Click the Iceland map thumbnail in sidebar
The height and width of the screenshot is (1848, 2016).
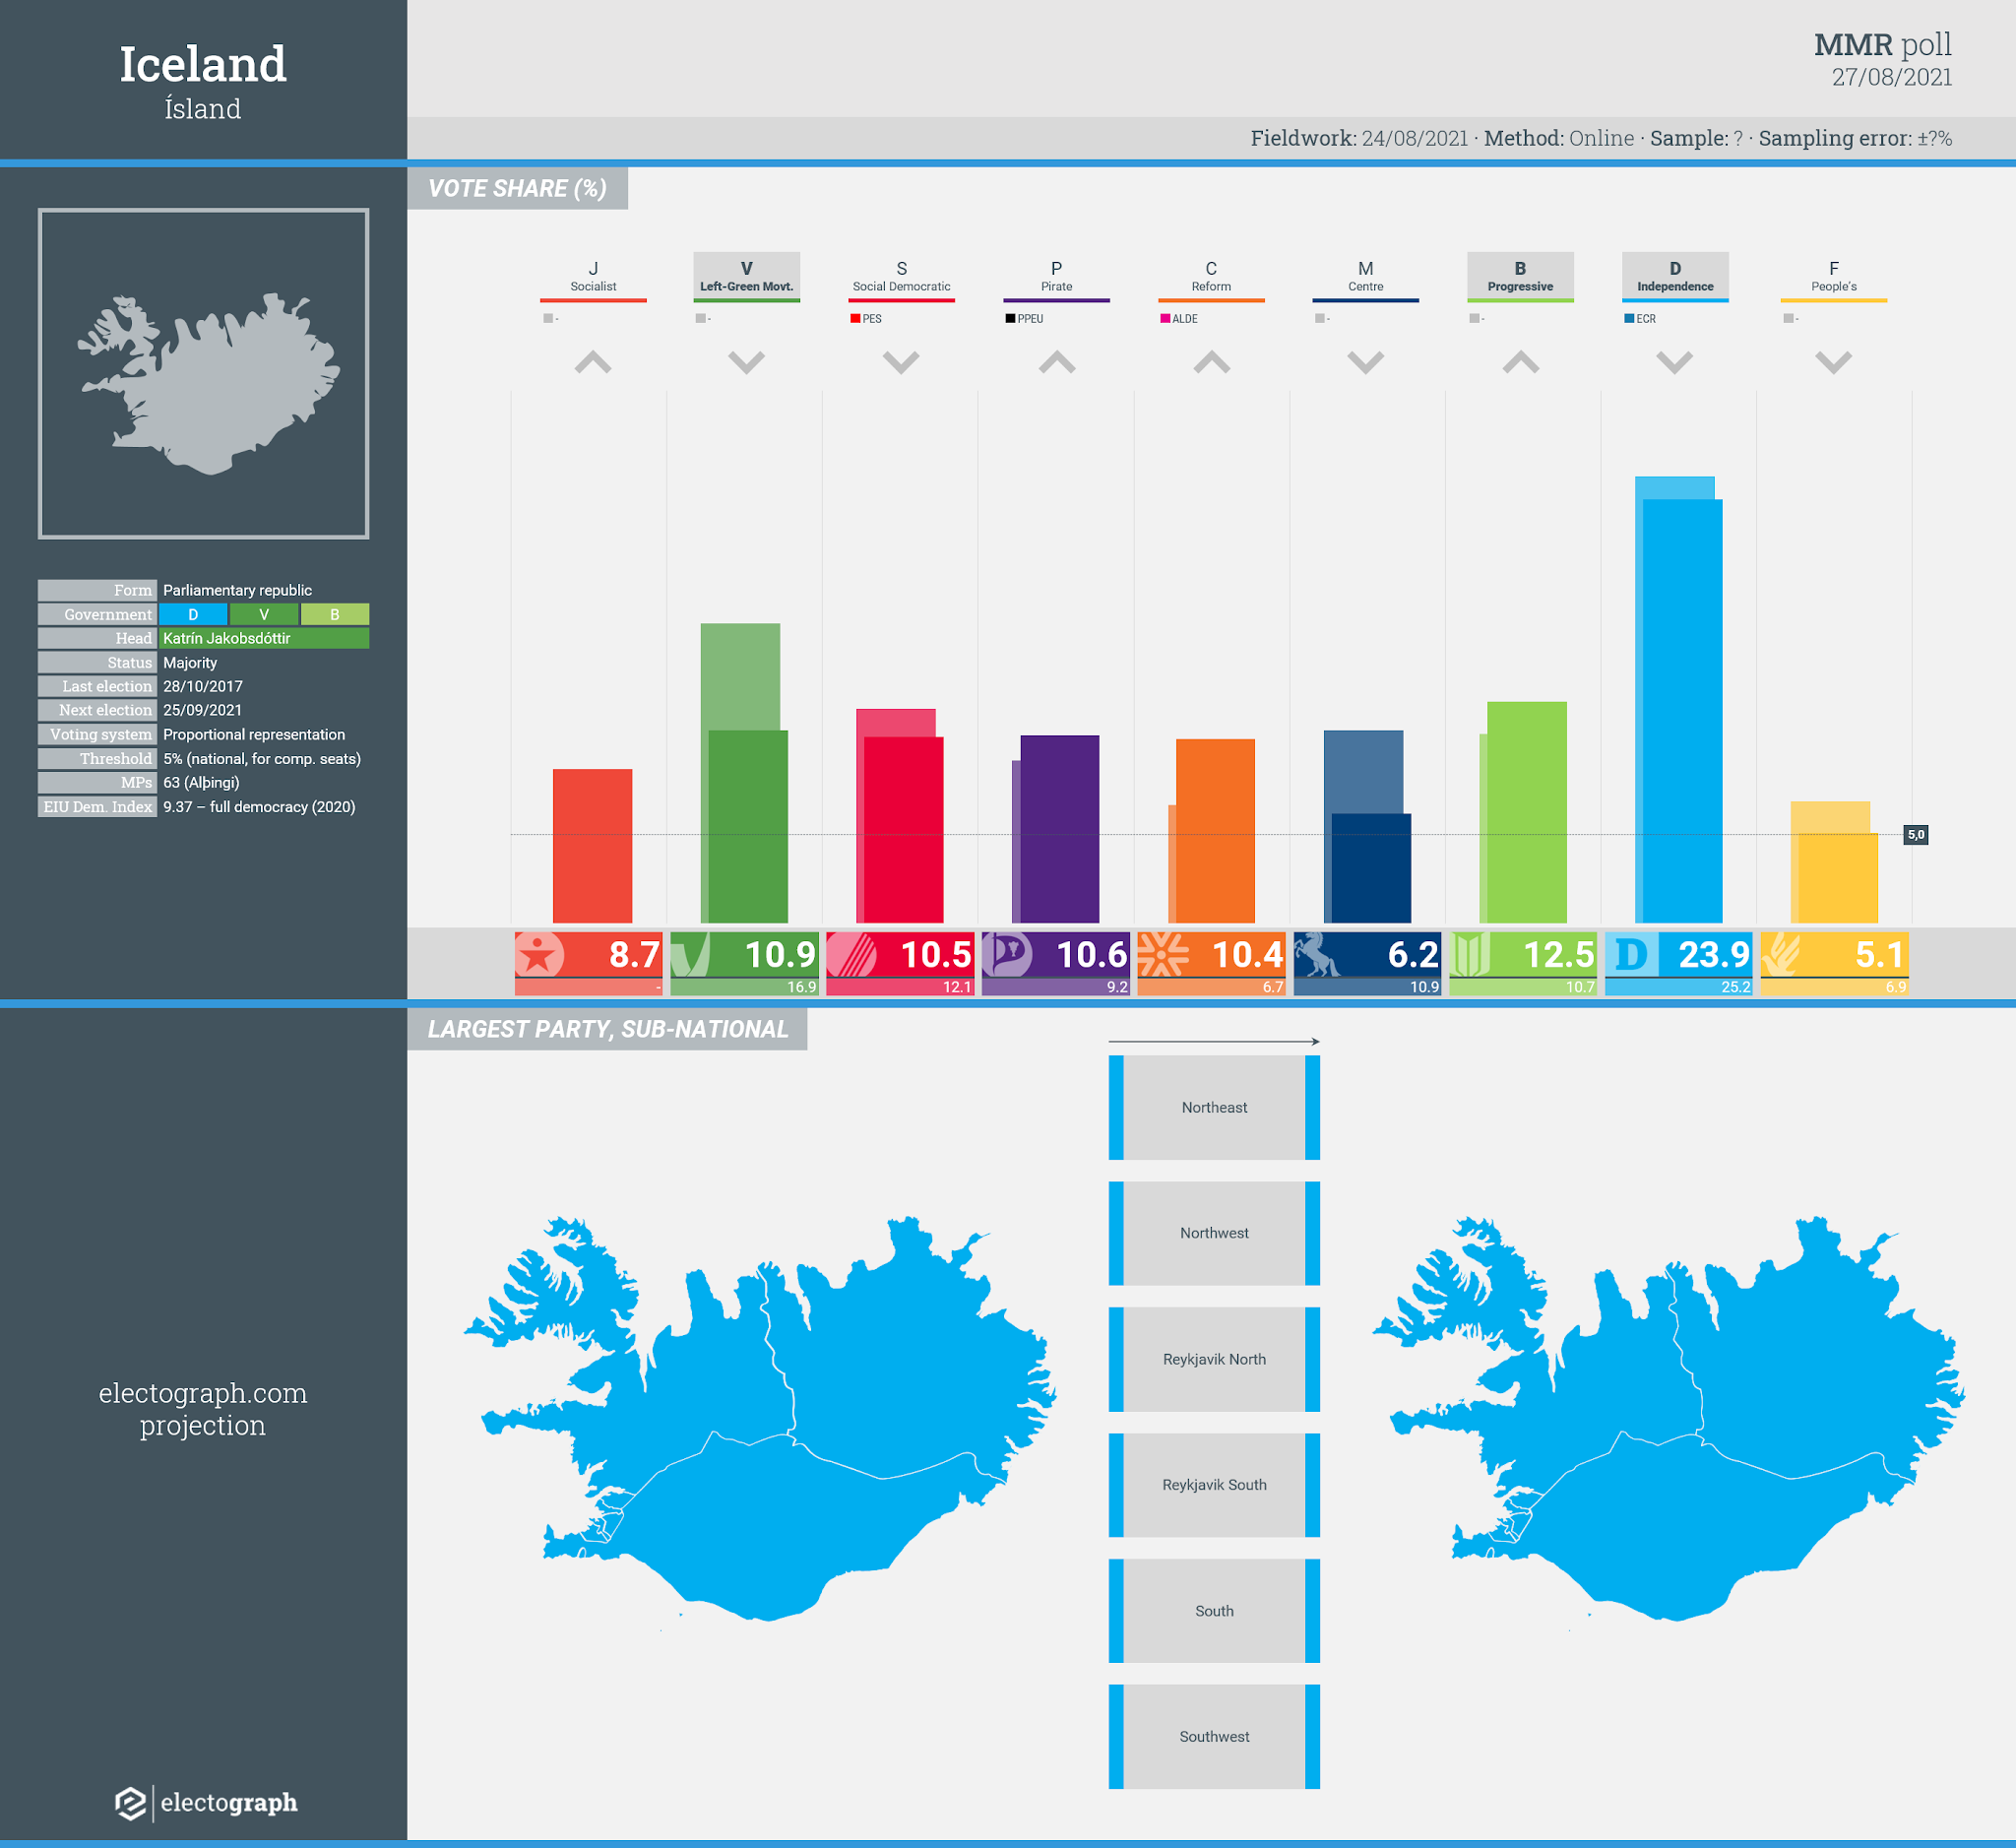point(203,374)
